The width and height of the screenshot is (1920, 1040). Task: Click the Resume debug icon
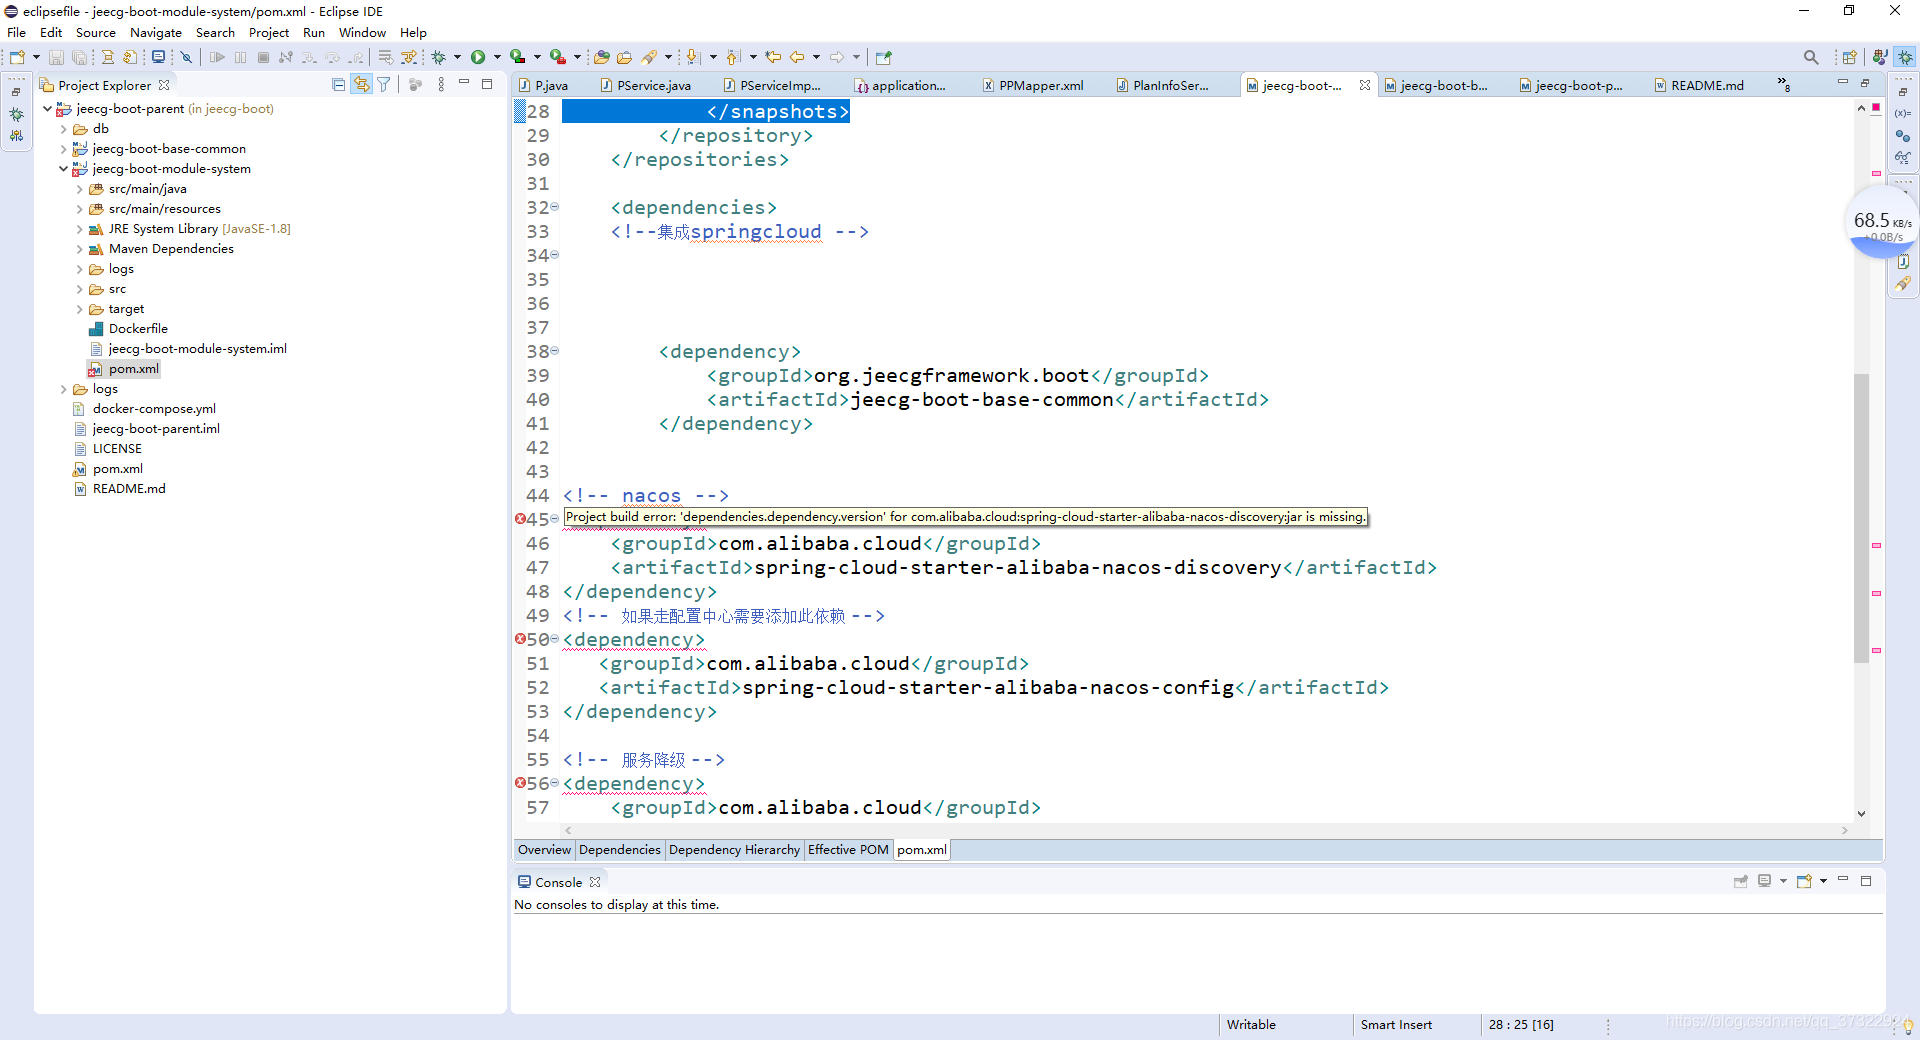pyautogui.click(x=217, y=57)
